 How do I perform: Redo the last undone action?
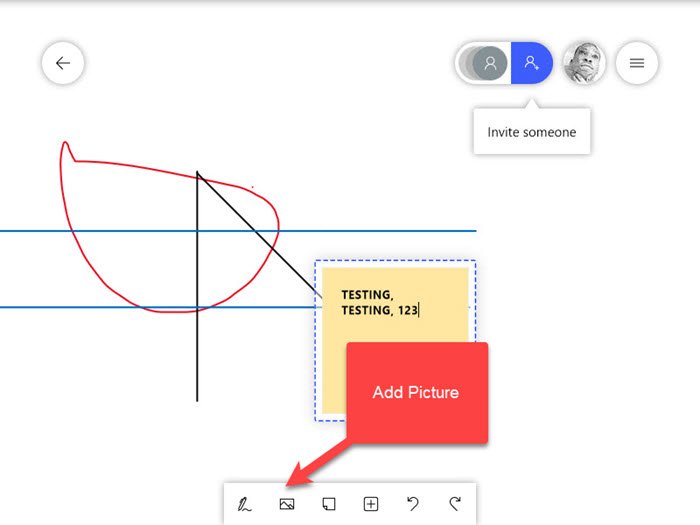(x=454, y=504)
